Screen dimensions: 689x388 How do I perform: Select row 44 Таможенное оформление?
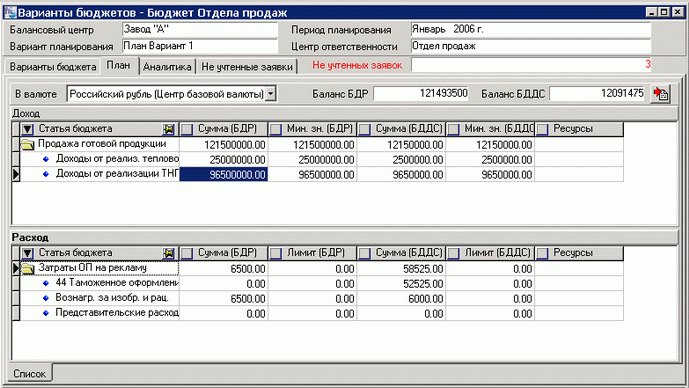pos(317,283)
